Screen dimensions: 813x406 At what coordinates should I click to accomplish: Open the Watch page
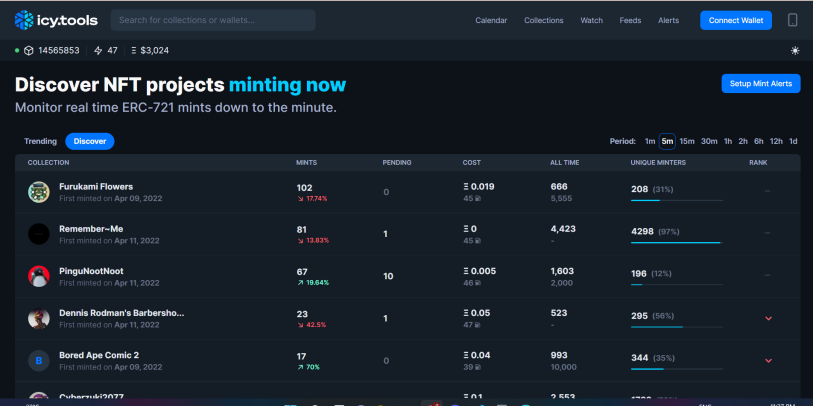click(x=592, y=20)
